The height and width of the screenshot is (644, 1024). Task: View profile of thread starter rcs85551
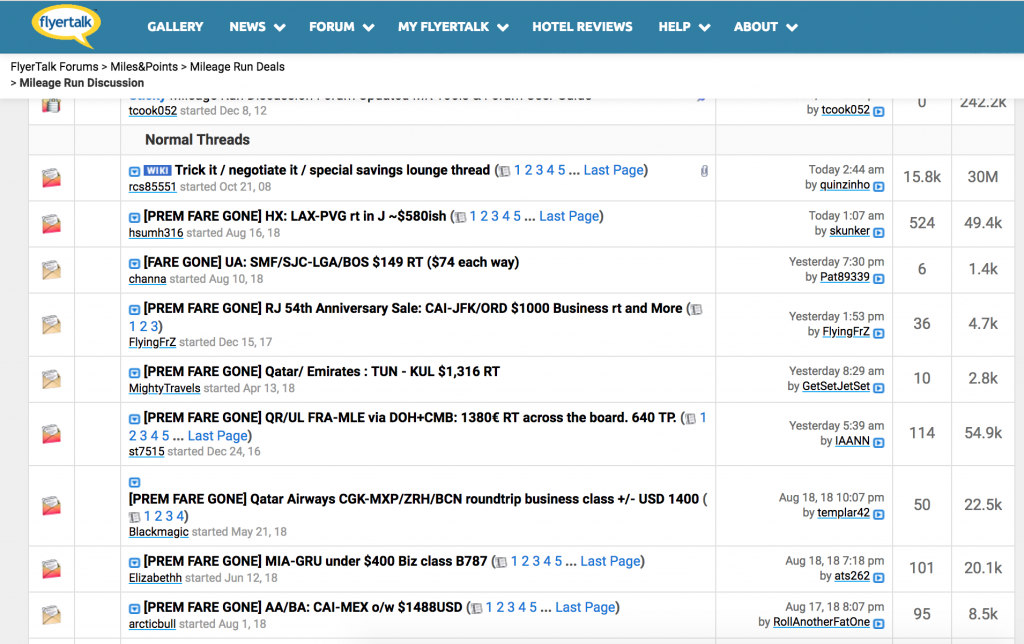tap(152, 187)
